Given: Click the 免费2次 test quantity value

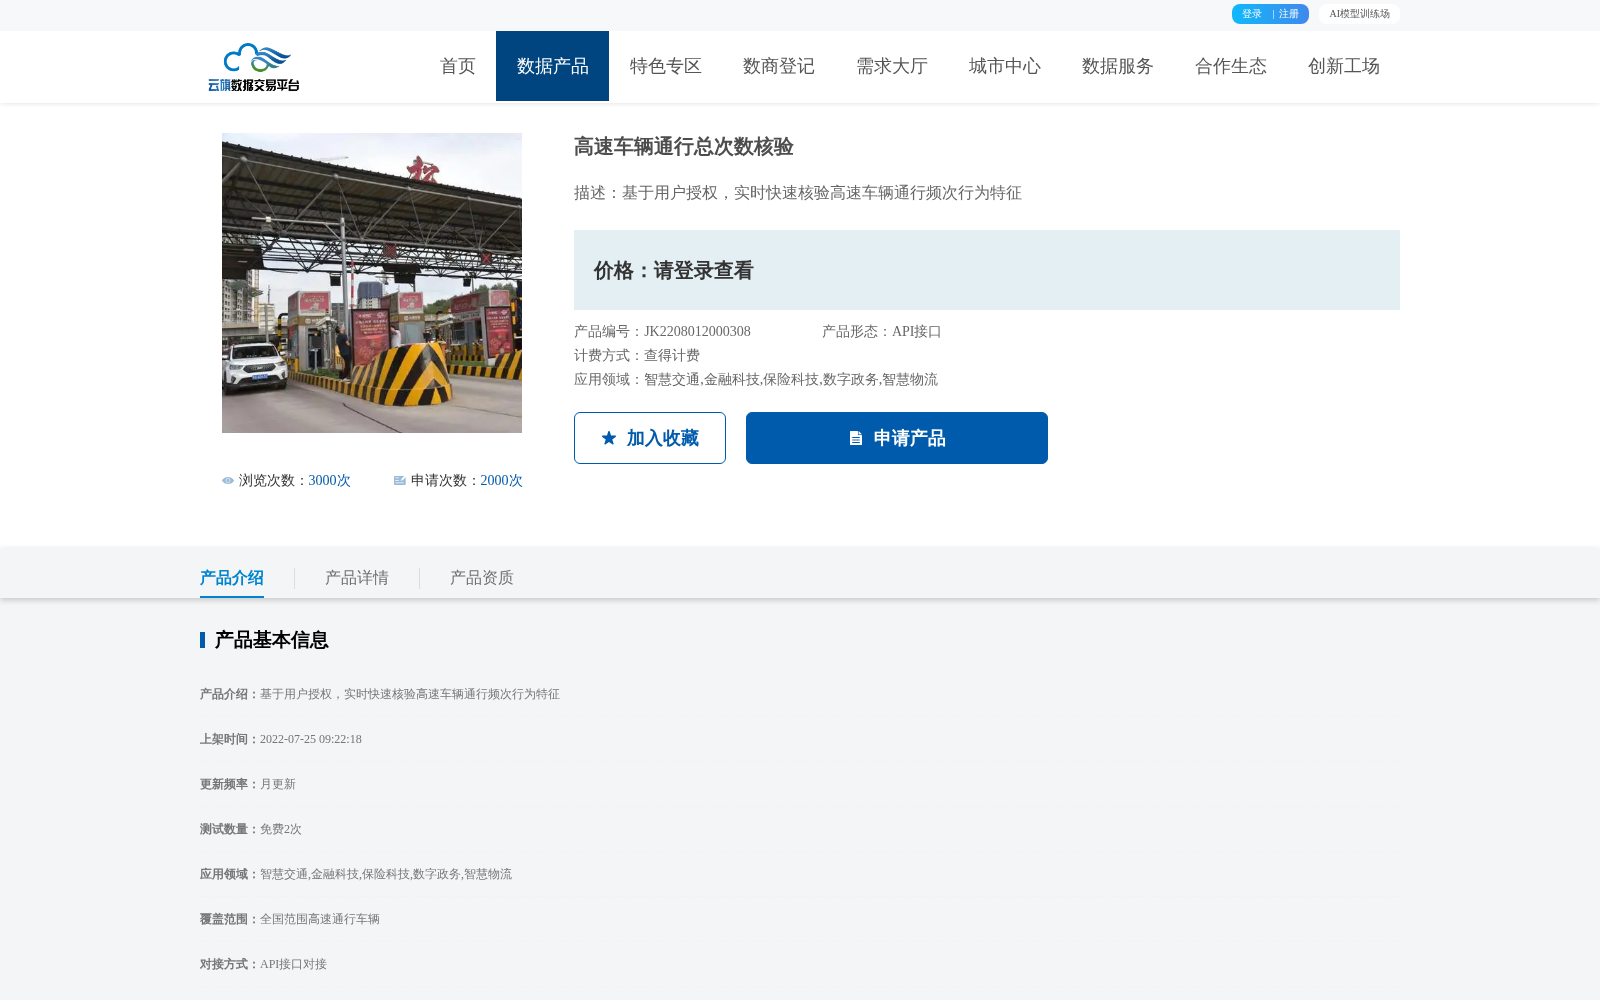Looking at the screenshot, I should tap(281, 829).
